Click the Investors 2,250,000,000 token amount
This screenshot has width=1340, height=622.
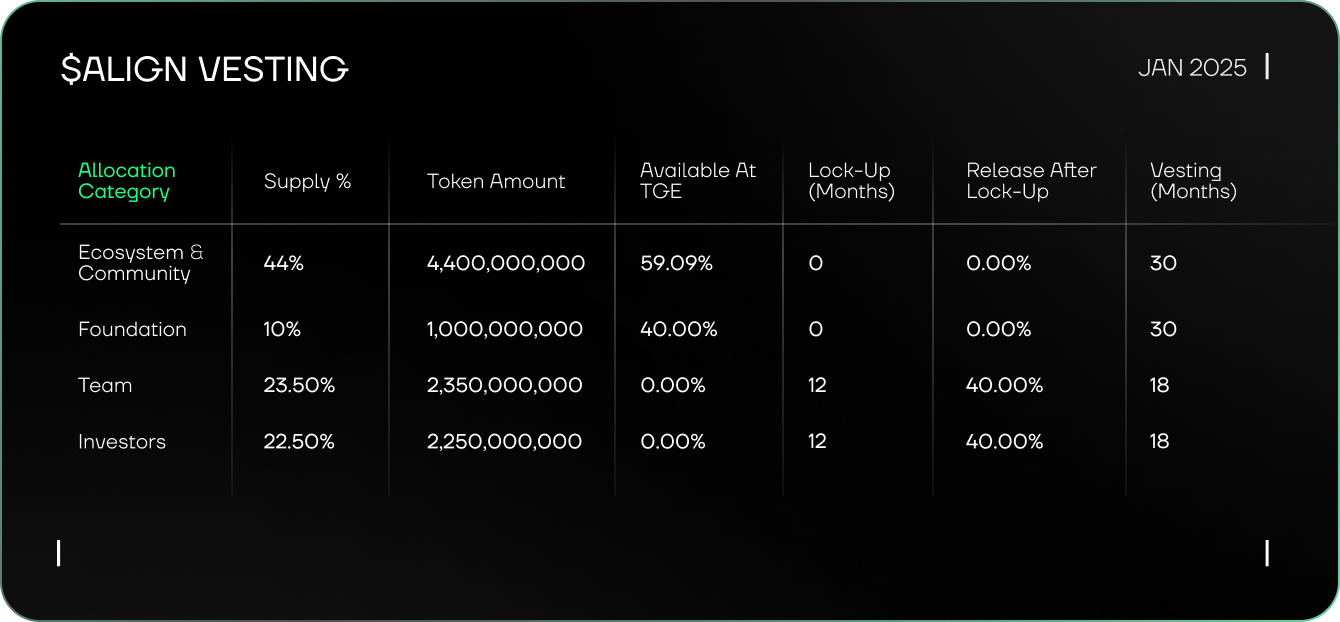pyautogui.click(x=504, y=441)
